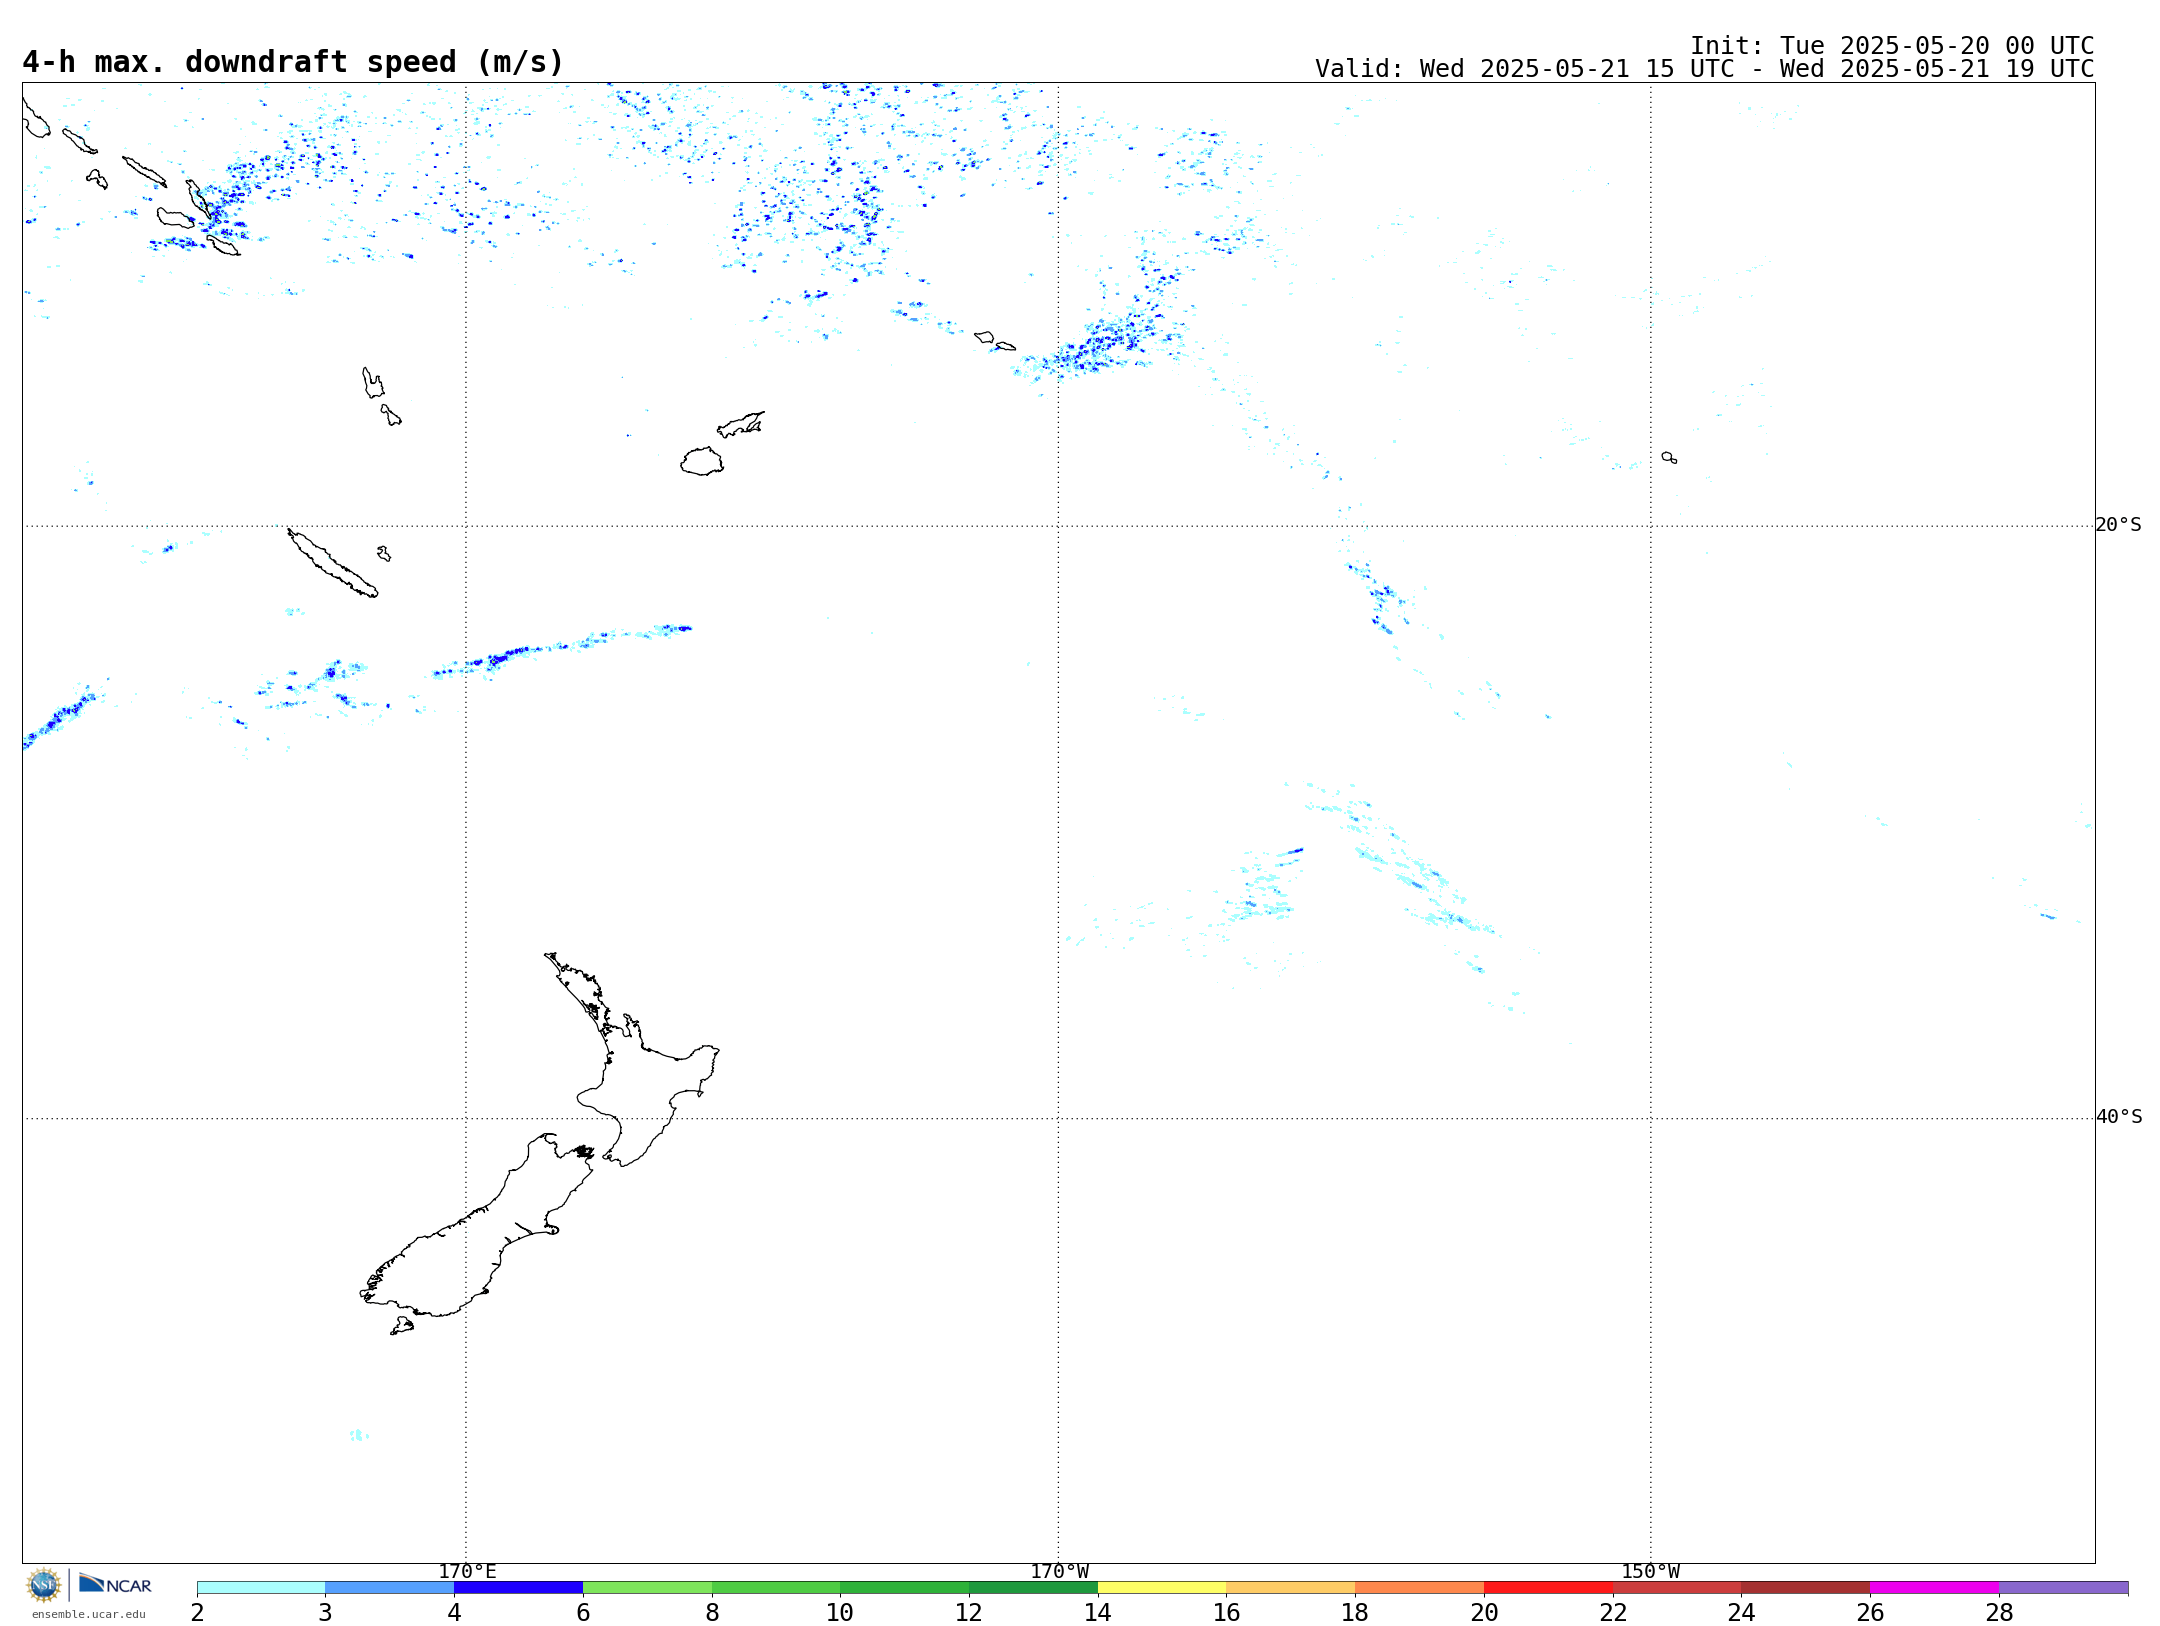
Task: Click the colorbar tick label 16
Action: pyautogui.click(x=1227, y=1613)
